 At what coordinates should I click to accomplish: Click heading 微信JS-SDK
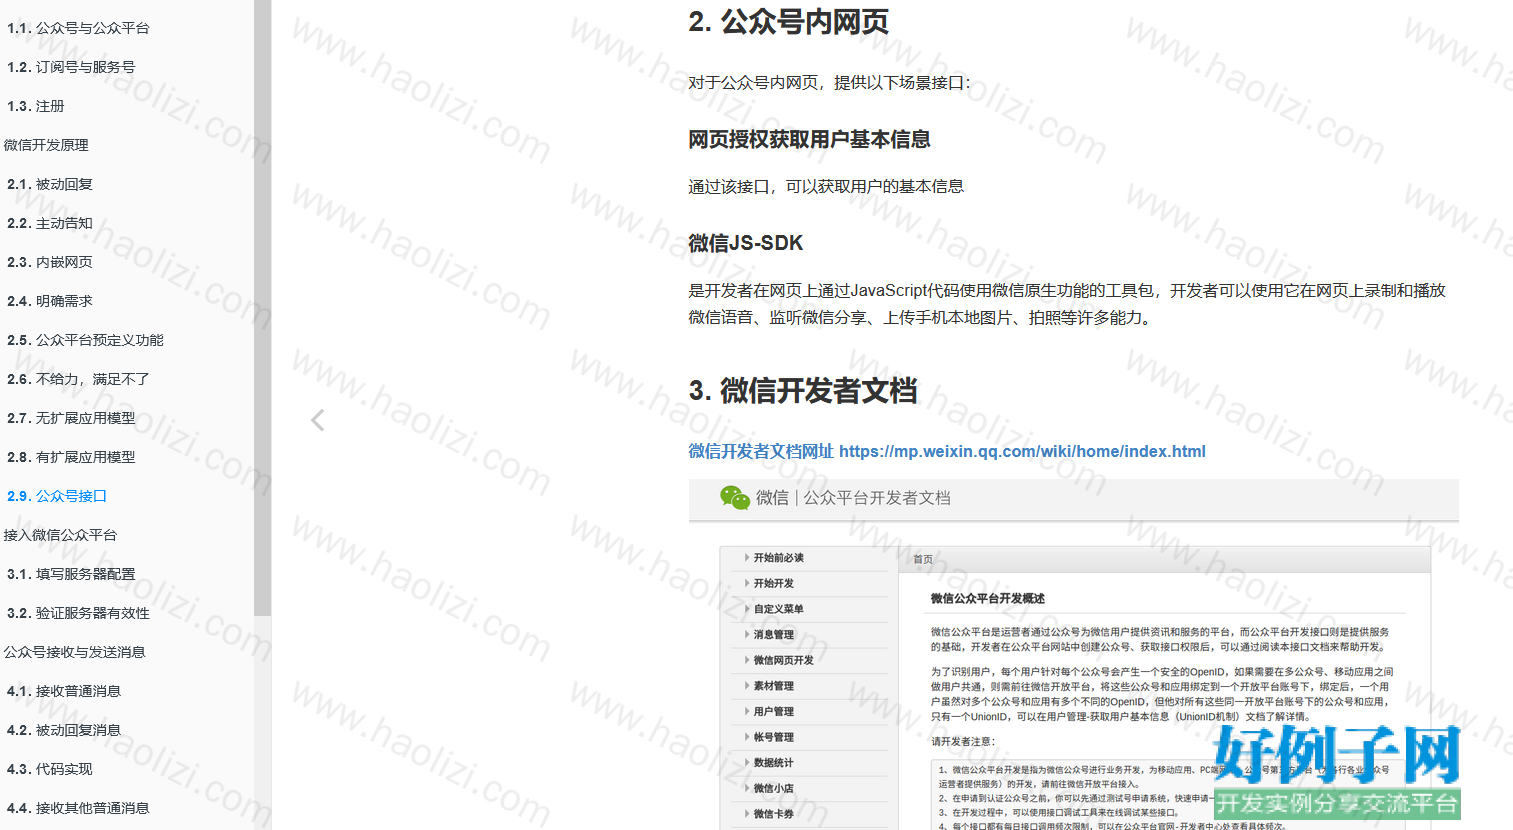click(x=746, y=243)
